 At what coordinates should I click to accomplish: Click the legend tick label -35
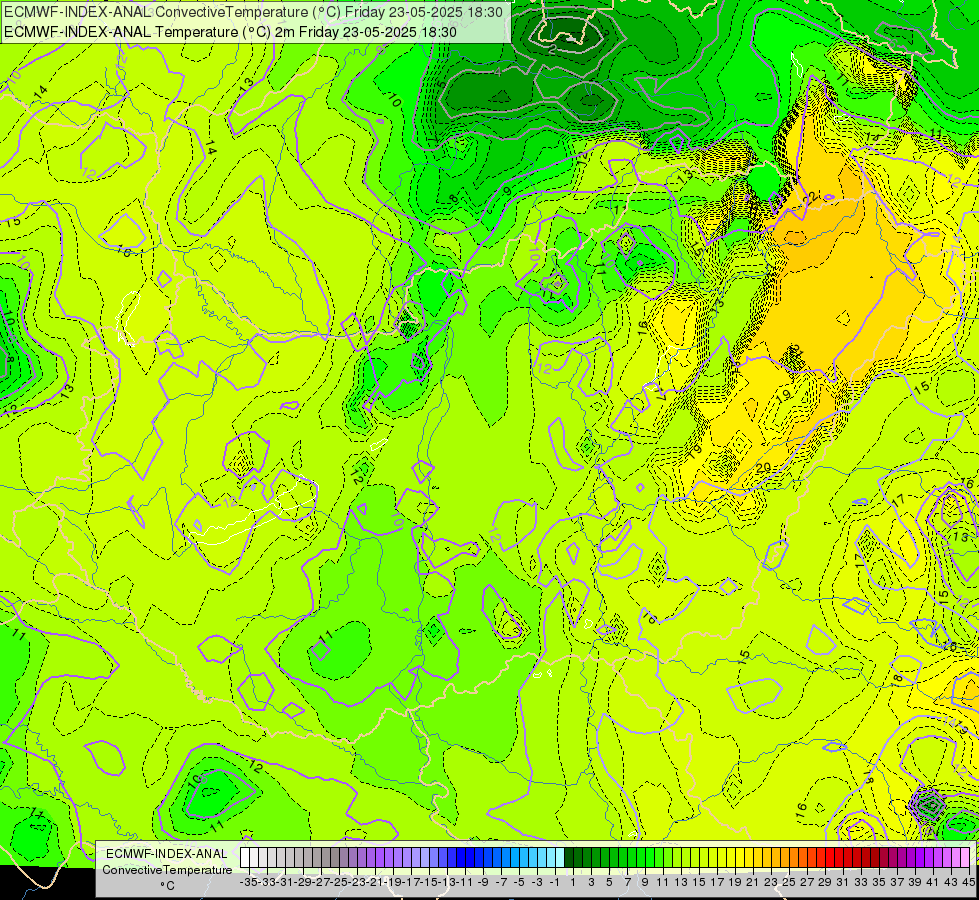[x=249, y=883]
